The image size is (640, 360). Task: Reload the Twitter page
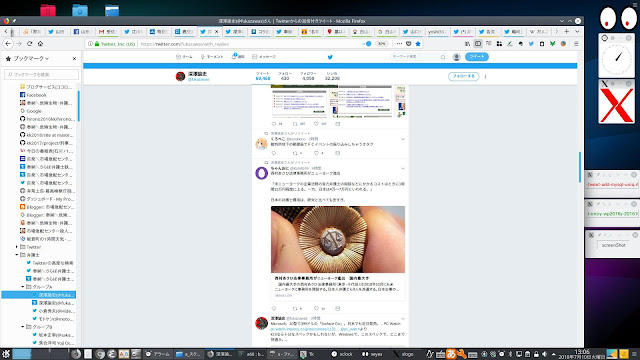(29, 44)
